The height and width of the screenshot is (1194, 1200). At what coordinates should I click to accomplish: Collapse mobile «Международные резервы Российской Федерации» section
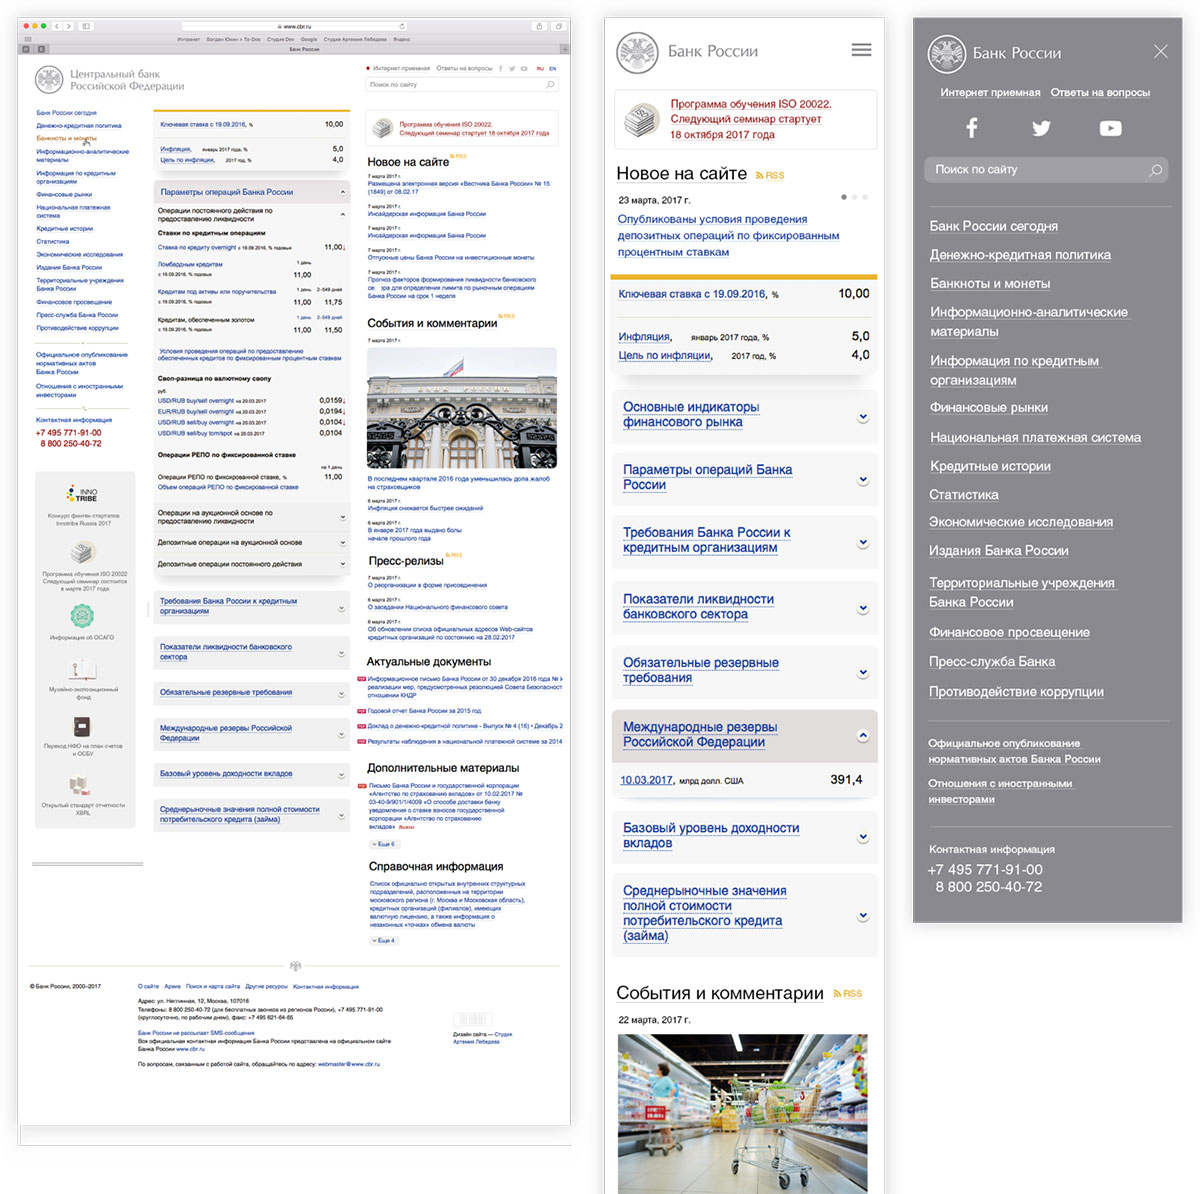click(x=862, y=736)
